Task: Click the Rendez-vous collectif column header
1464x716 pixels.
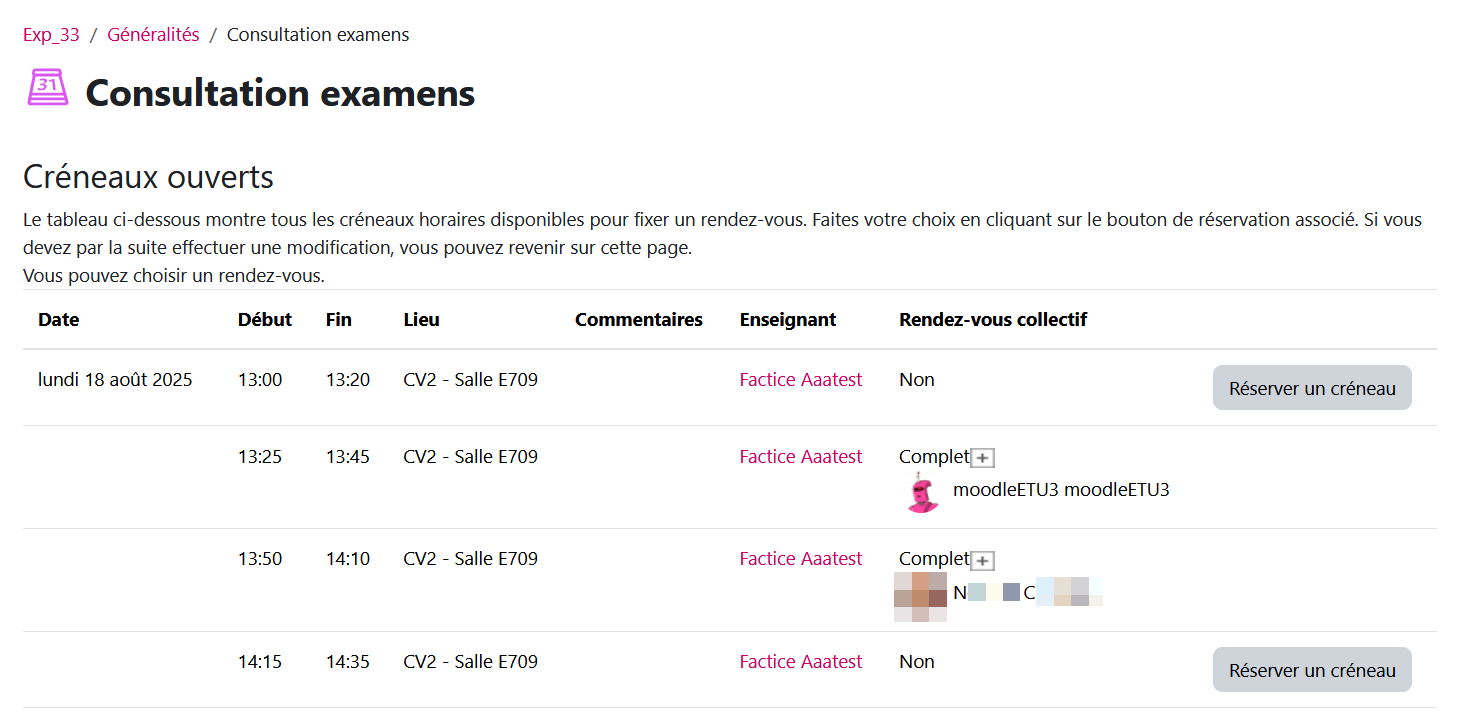Action: (992, 320)
